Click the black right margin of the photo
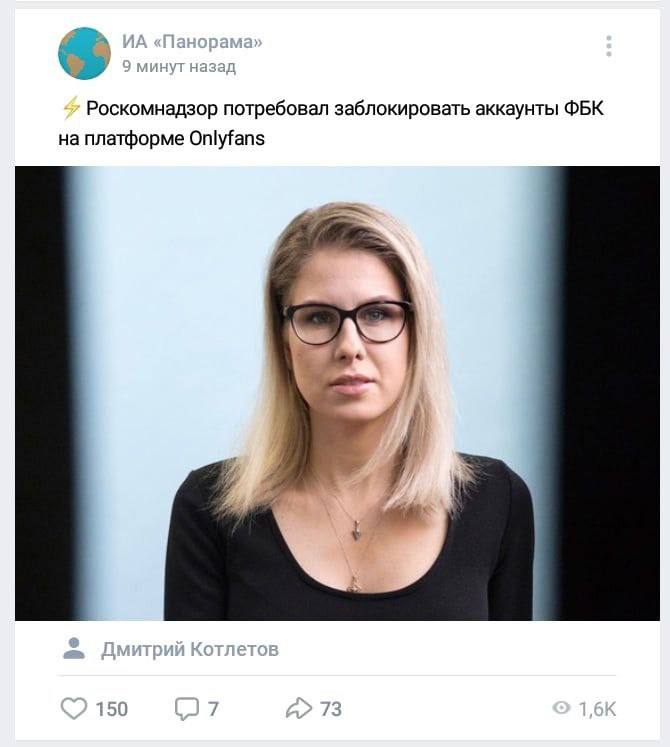The image size is (670, 747). pyautogui.click(x=615, y=393)
